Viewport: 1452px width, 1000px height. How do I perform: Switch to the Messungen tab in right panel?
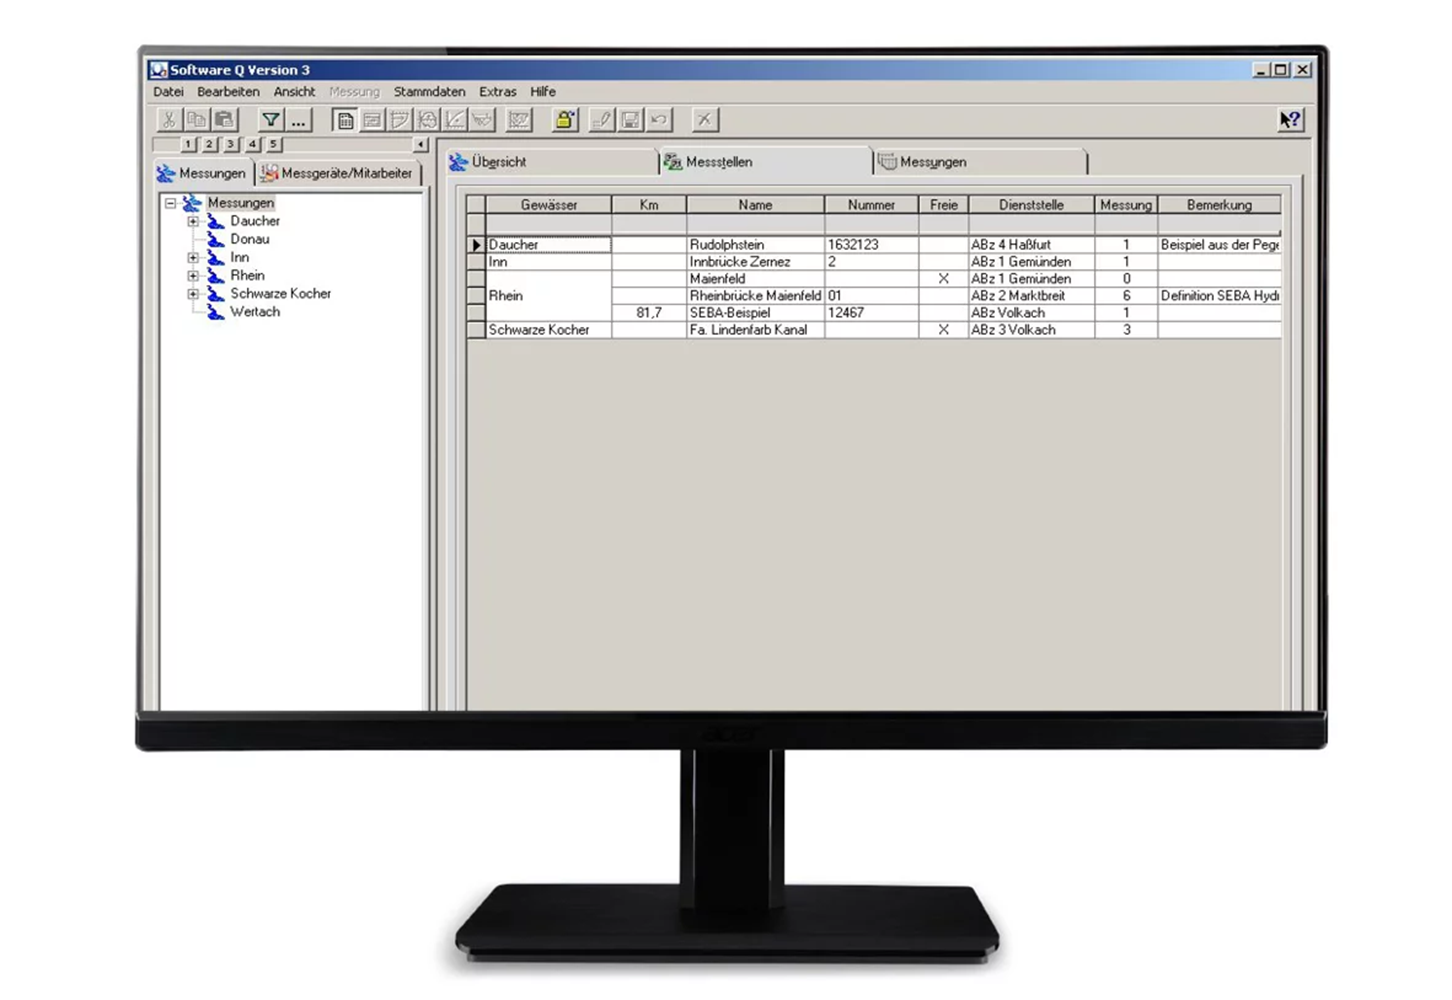point(932,162)
